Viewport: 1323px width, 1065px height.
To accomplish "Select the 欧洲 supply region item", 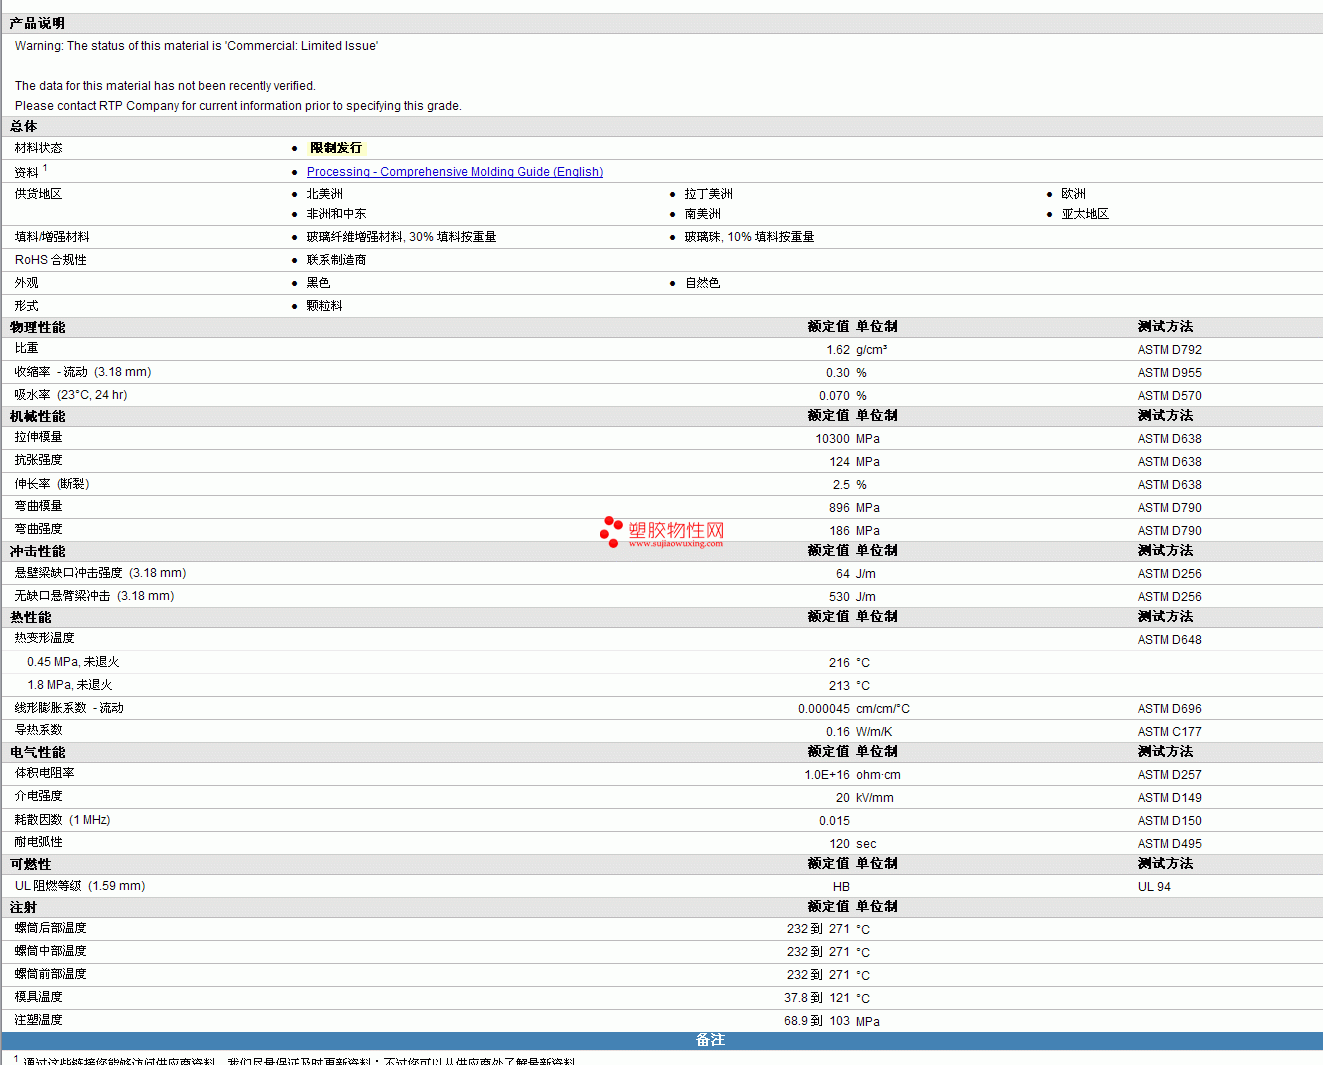I will (x=1073, y=194).
